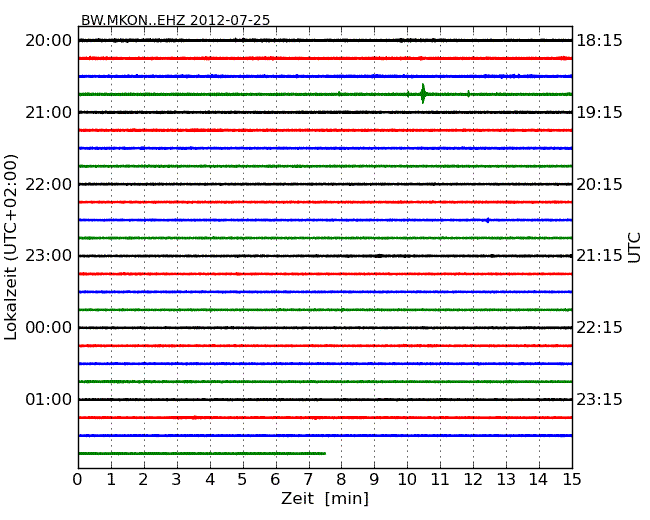Click the x-axis tick label 0
Viewport: 650px width, 520px height.
click(x=78, y=480)
